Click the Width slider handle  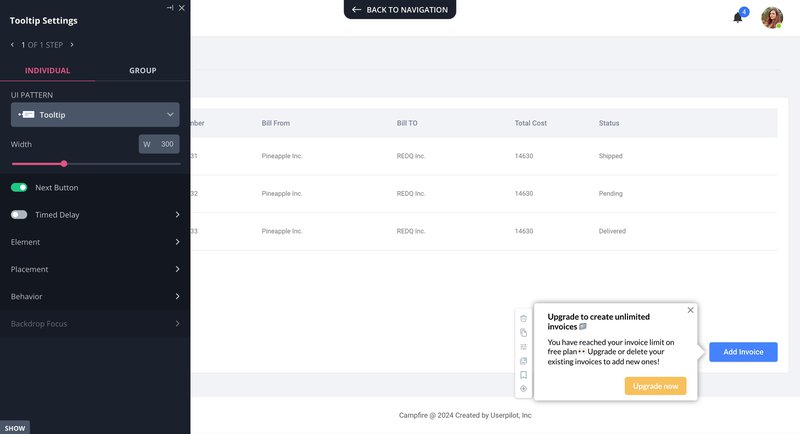click(x=64, y=163)
